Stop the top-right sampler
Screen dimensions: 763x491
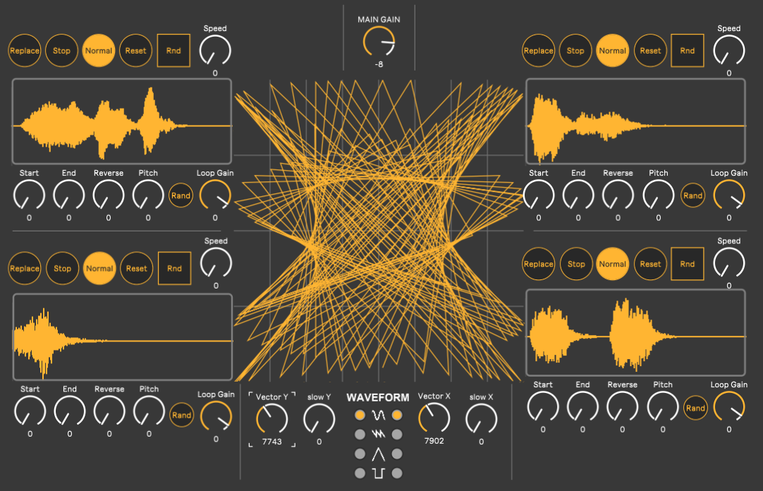(575, 51)
